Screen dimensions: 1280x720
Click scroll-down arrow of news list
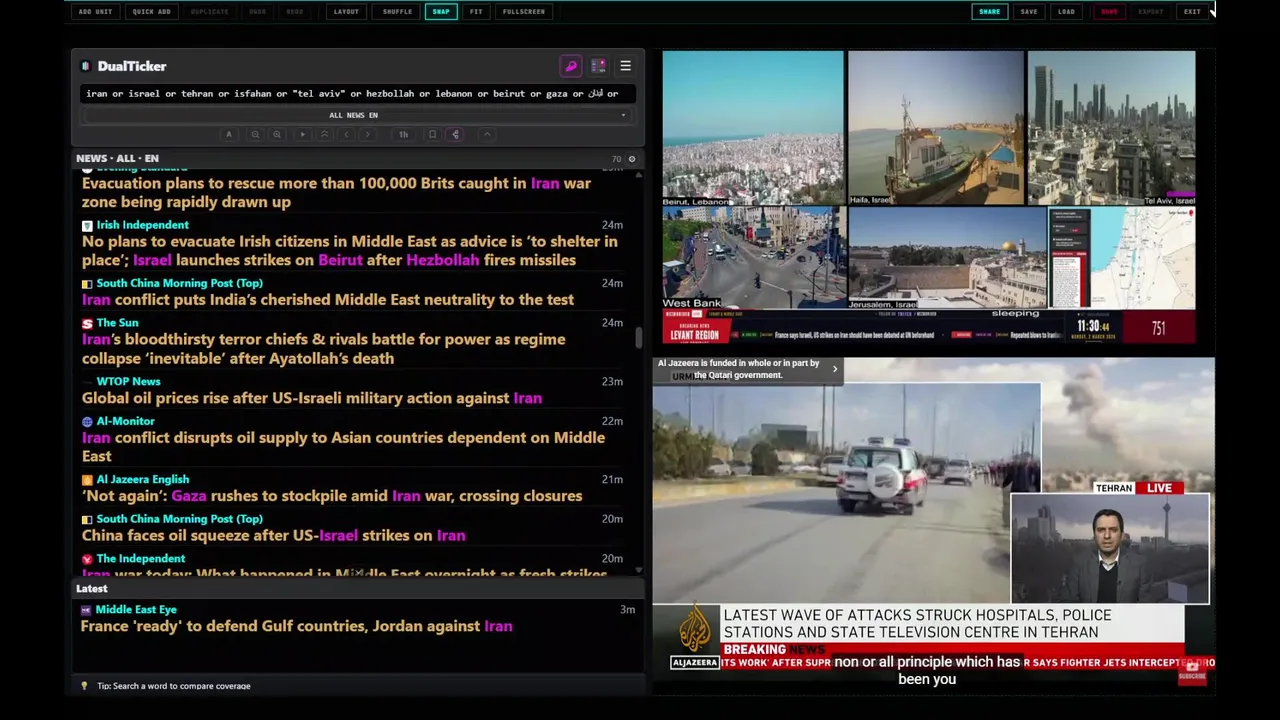[639, 571]
